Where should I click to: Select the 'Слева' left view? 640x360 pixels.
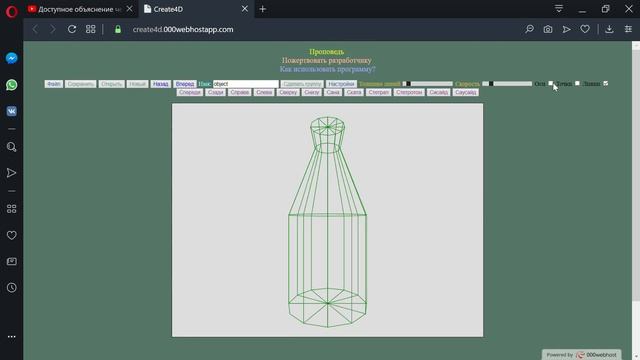(264, 93)
